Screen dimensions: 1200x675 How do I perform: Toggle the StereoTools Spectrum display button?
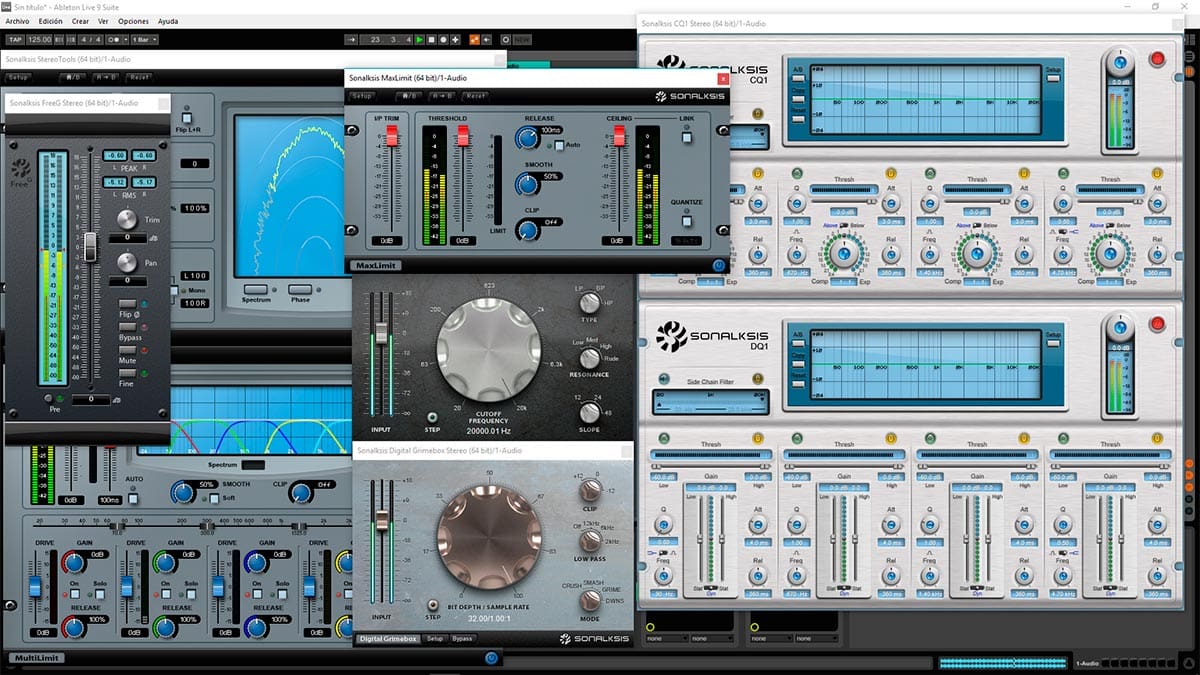pos(256,289)
